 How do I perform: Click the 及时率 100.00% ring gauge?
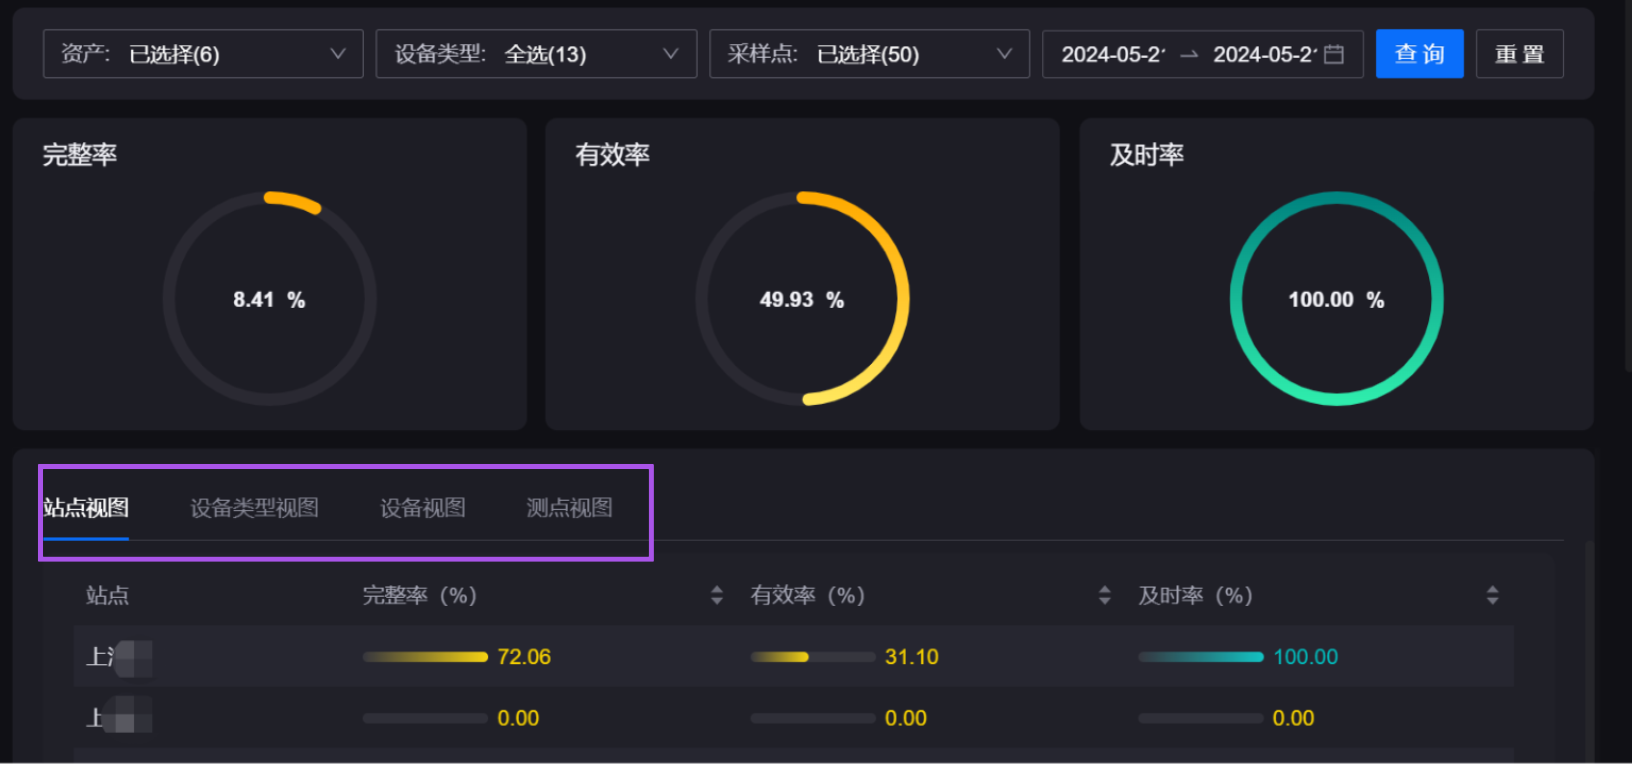(1336, 299)
